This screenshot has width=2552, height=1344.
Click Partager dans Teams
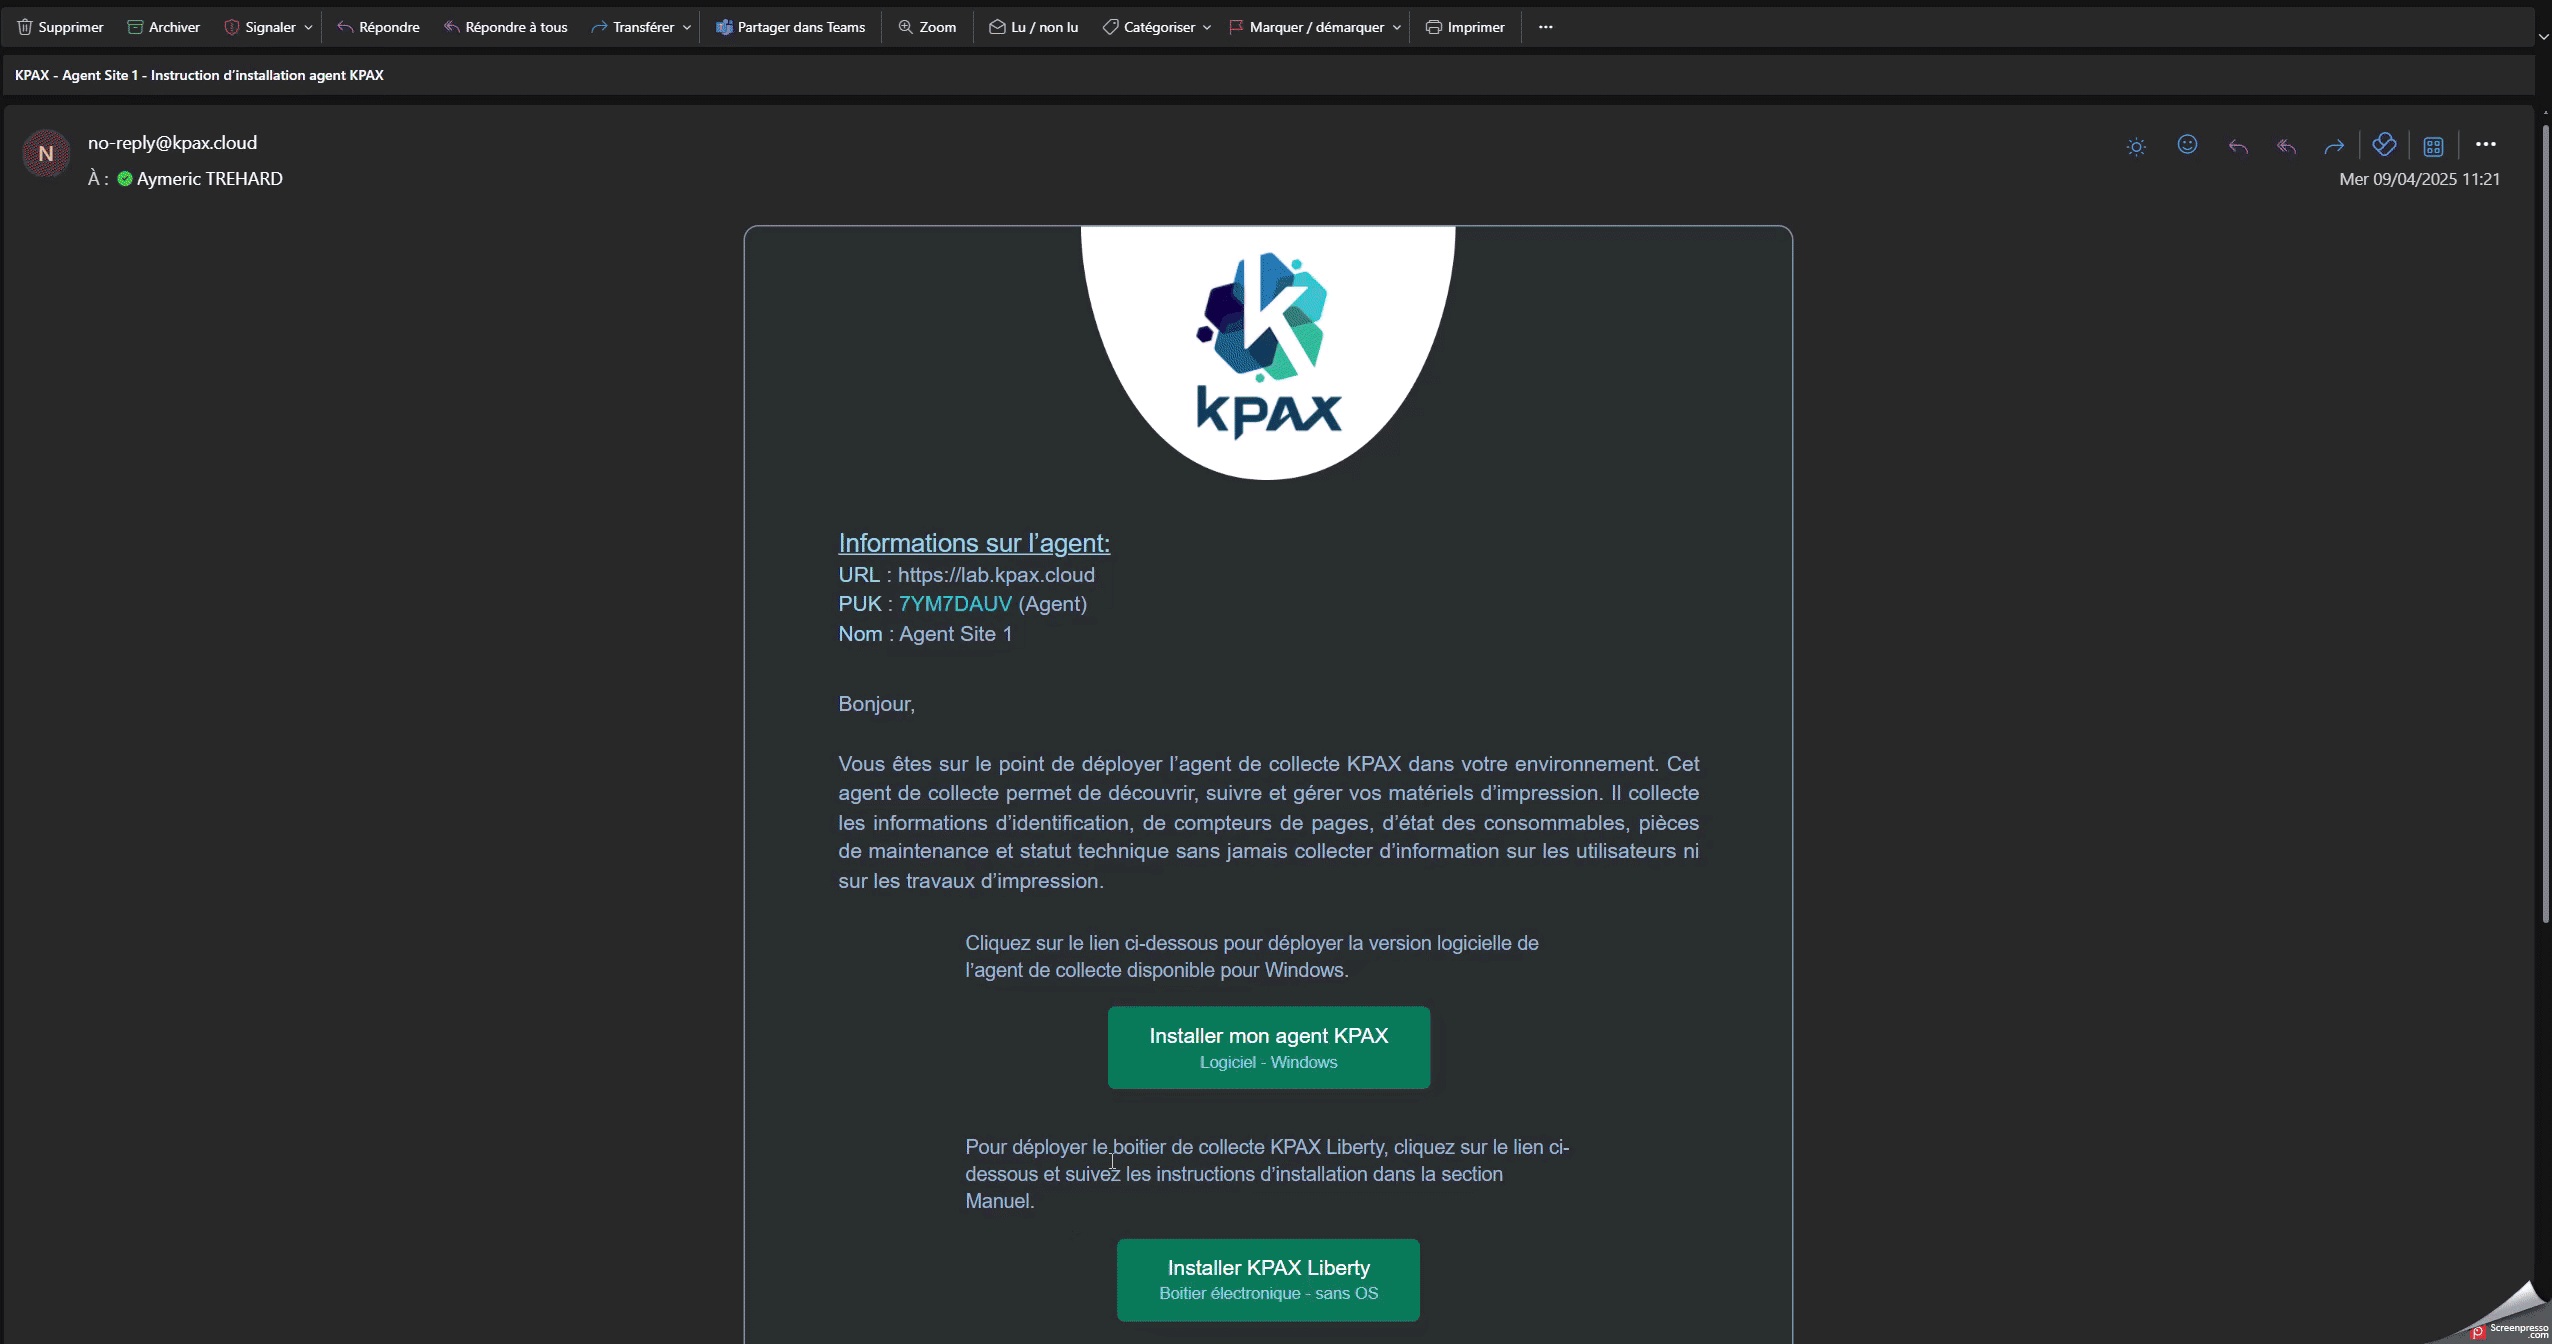point(790,27)
